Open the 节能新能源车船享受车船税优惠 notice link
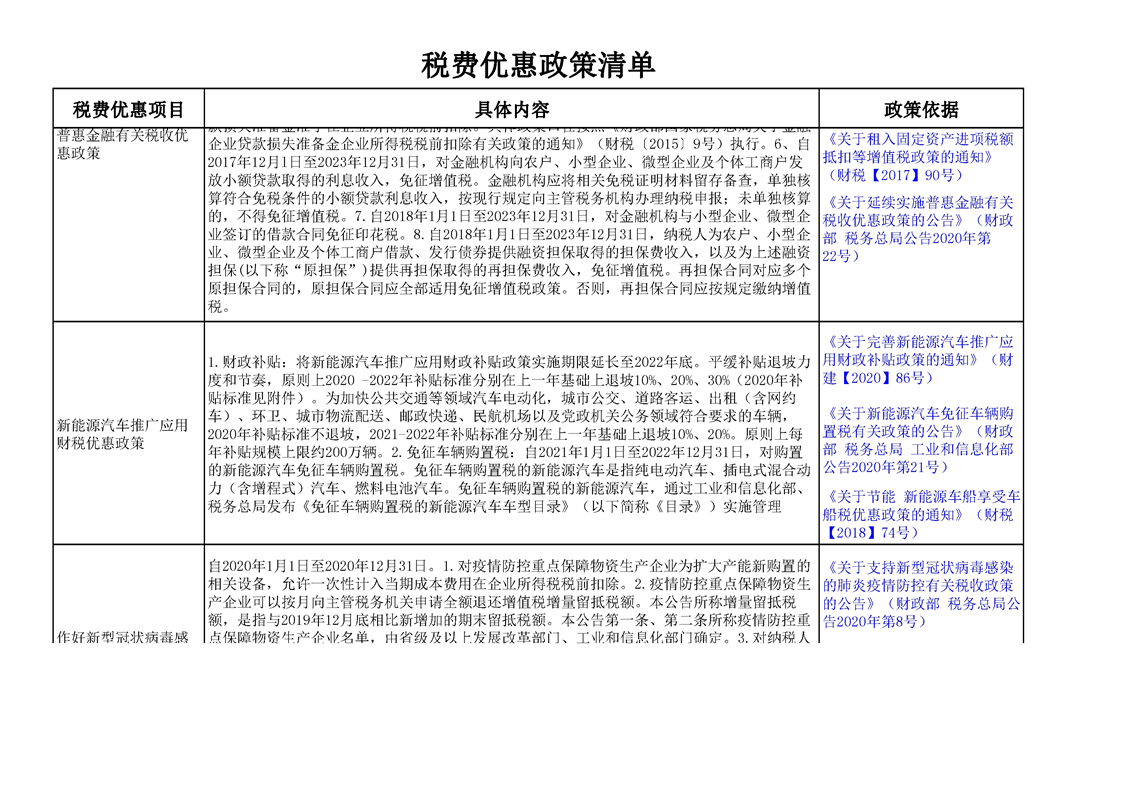Viewport: 1122px width, 793px height. coord(918,505)
